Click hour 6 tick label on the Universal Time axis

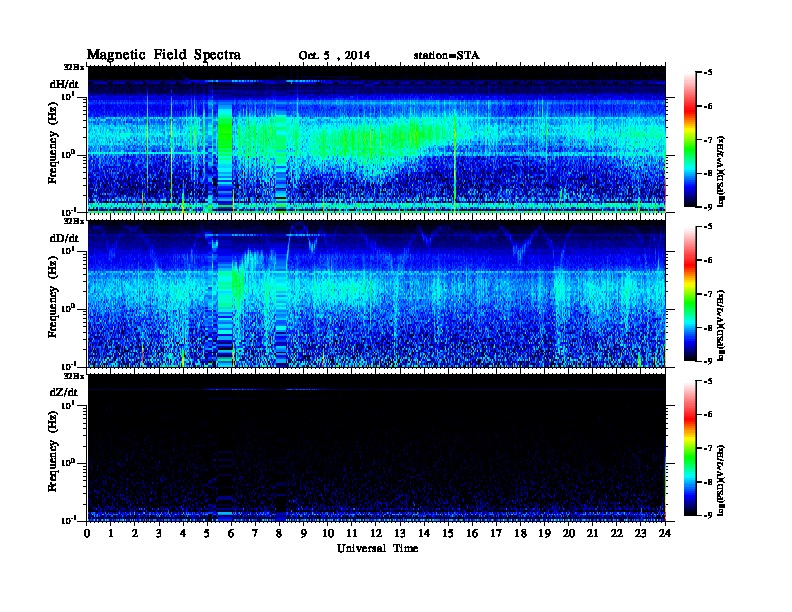[231, 534]
